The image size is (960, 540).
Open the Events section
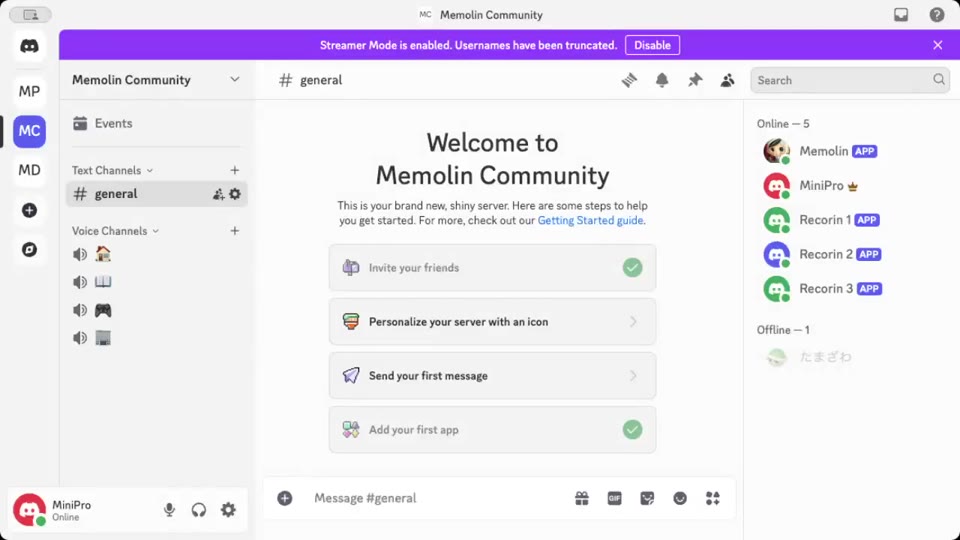click(x=113, y=124)
